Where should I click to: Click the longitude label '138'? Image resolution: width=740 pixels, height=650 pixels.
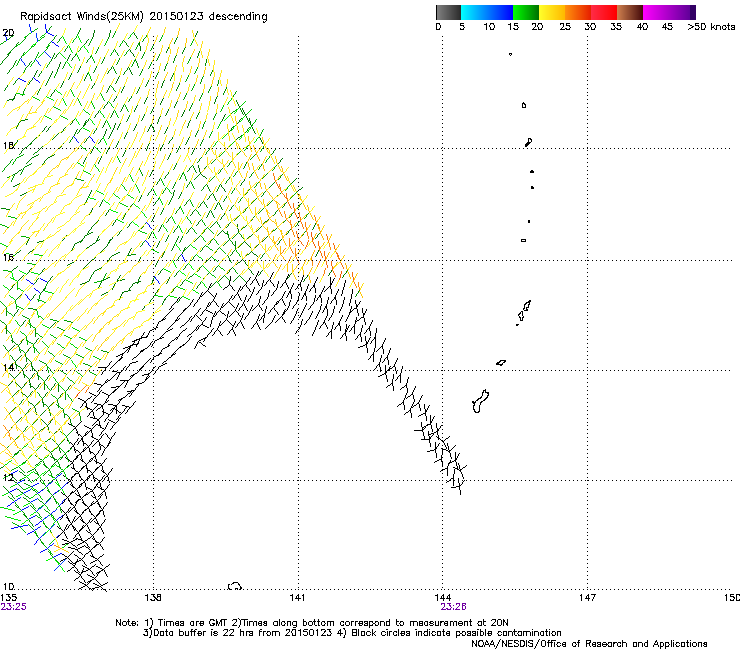[x=153, y=598]
